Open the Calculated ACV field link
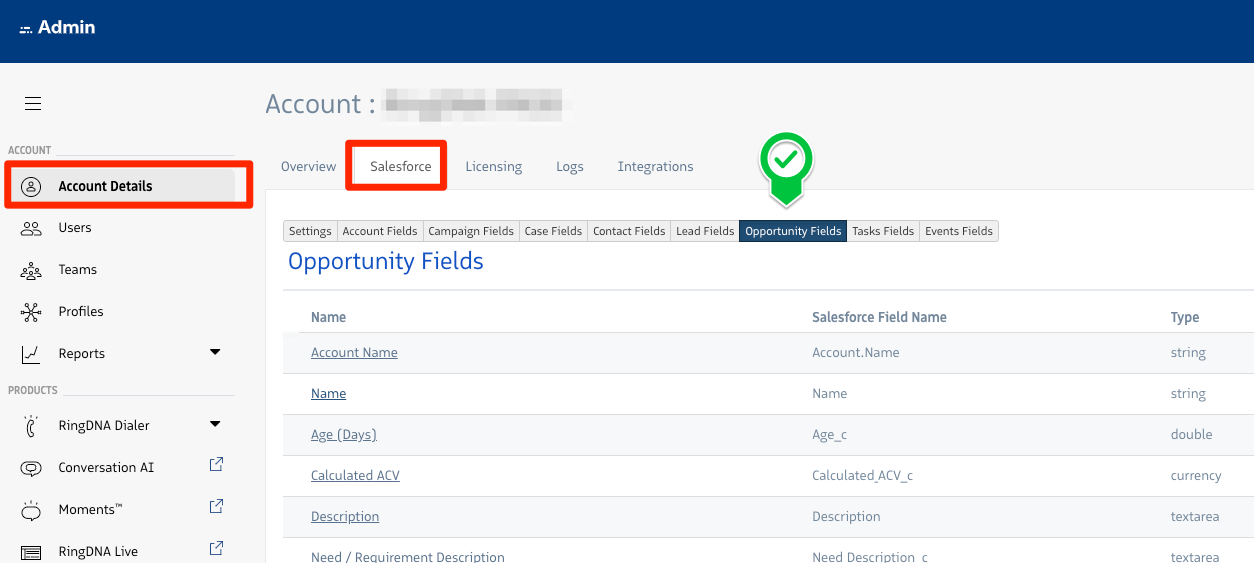This screenshot has width=1254, height=563. [355, 476]
